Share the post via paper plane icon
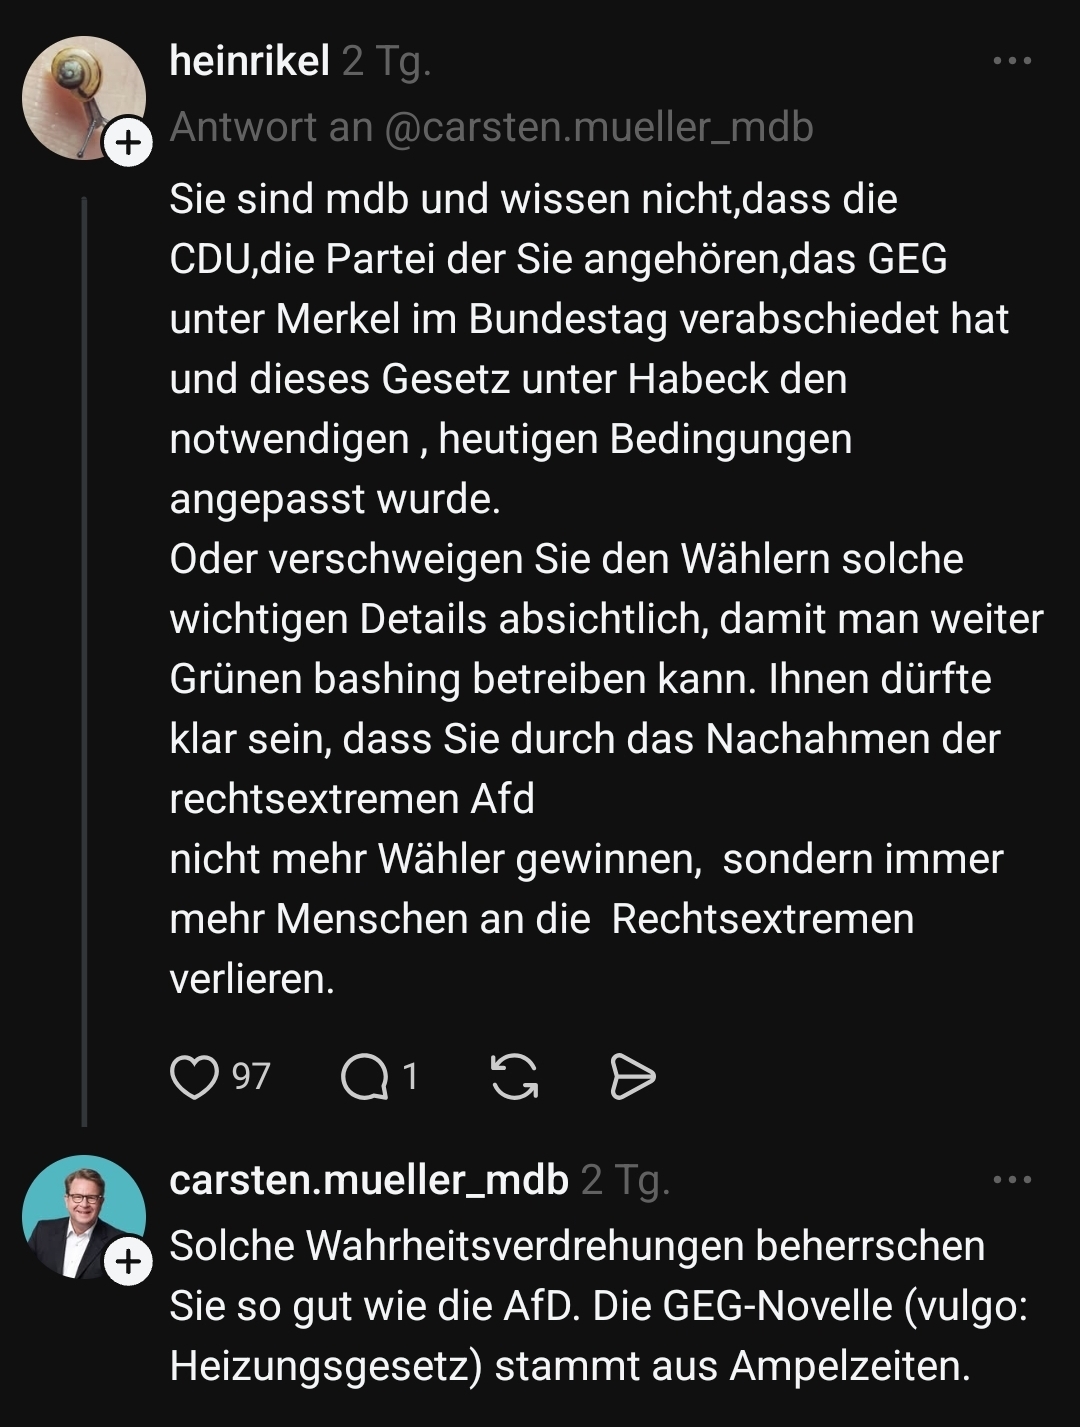This screenshot has height=1427, width=1080. pos(633,1077)
